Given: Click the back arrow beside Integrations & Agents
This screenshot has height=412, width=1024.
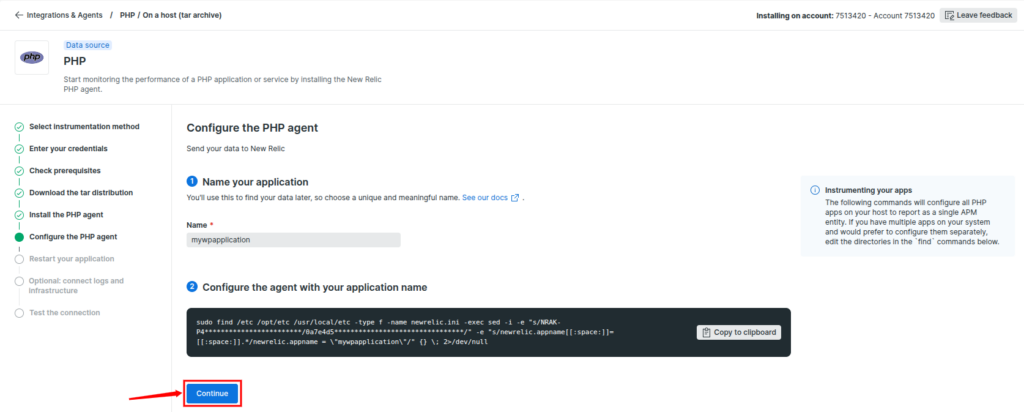Looking at the screenshot, I should (x=18, y=15).
